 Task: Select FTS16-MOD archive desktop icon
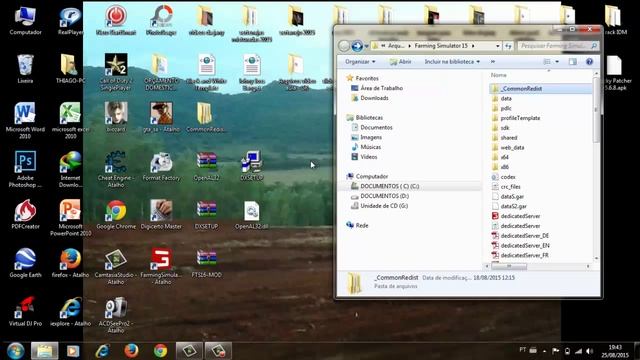click(x=207, y=263)
